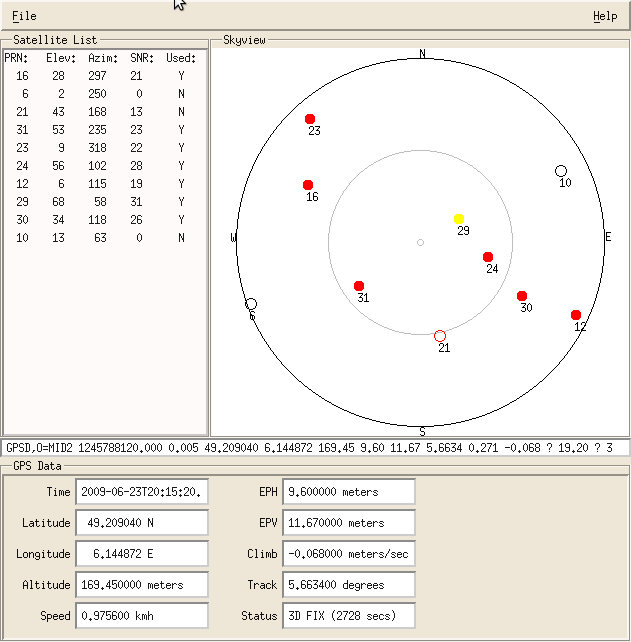
Task: Select unused satellite 10 hollow marker
Action: coord(561,171)
